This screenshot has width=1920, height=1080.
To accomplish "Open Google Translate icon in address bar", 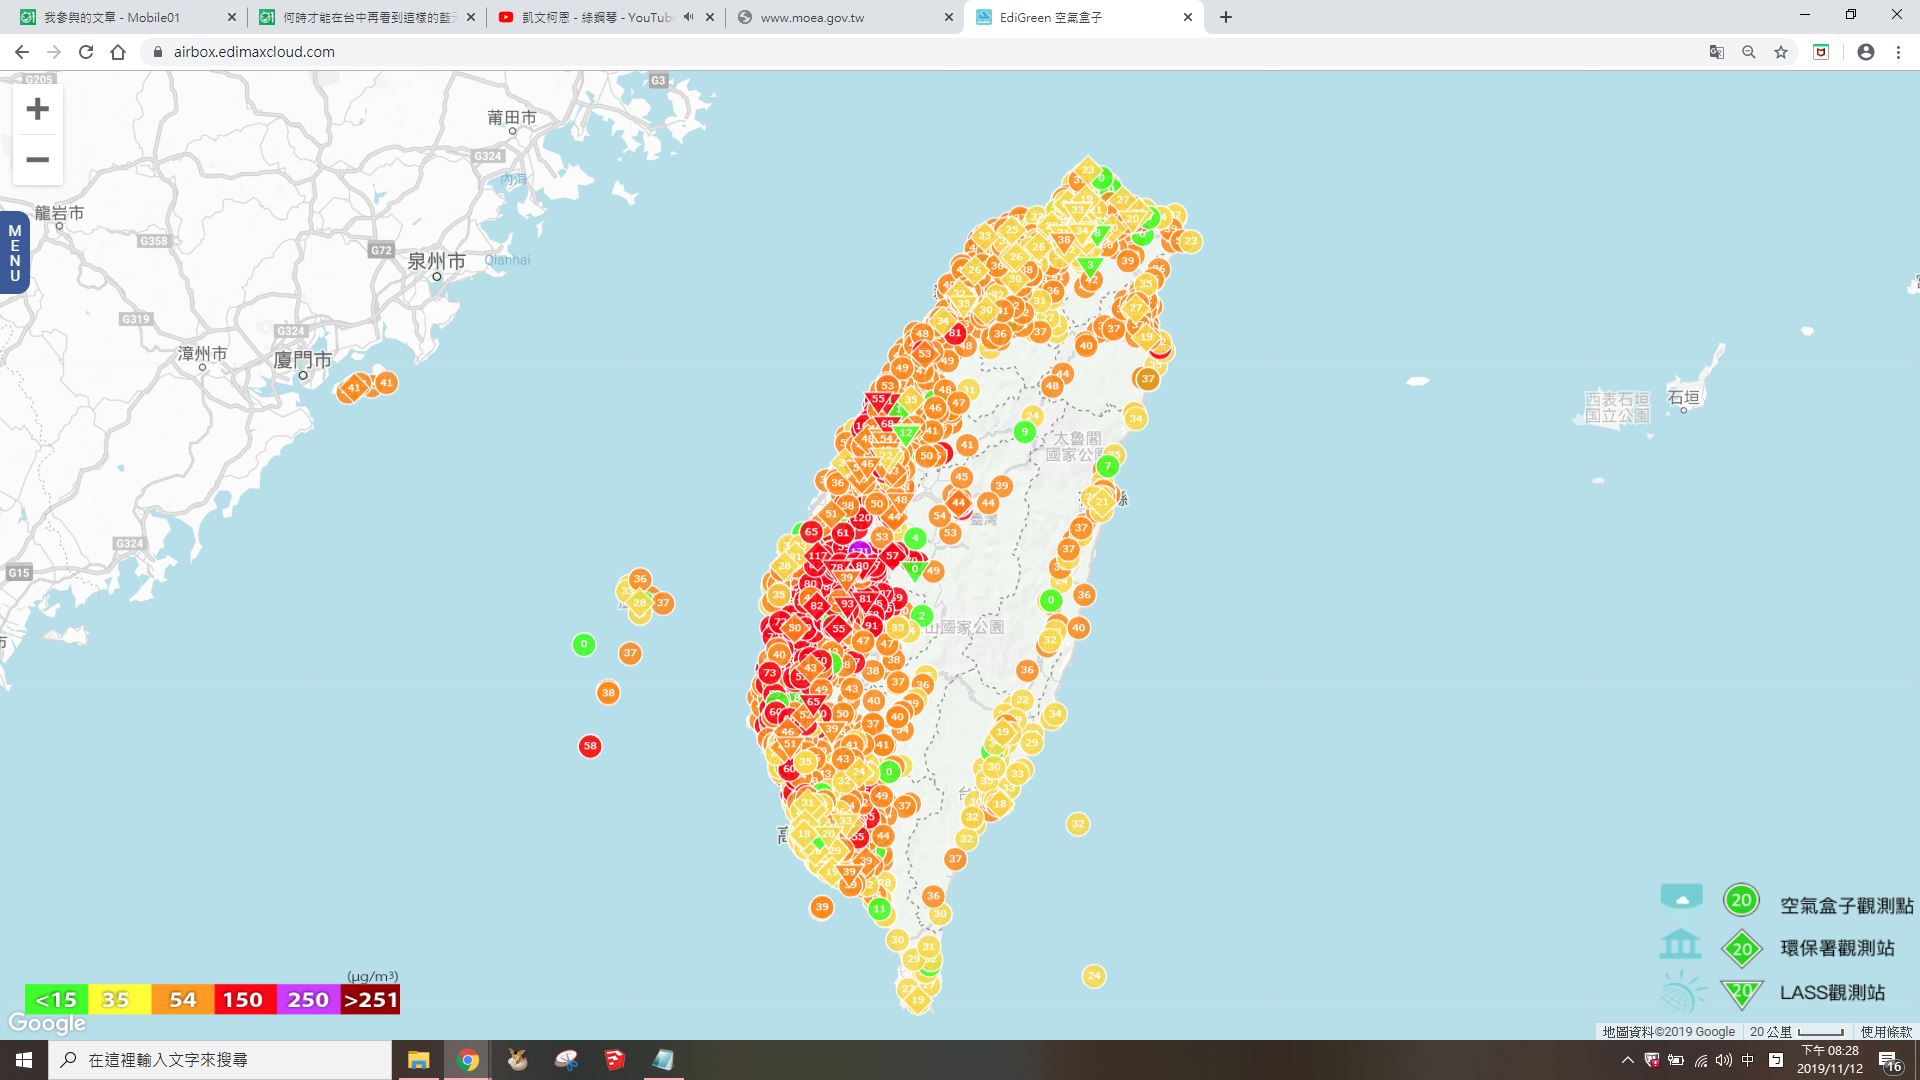I will point(1717,52).
